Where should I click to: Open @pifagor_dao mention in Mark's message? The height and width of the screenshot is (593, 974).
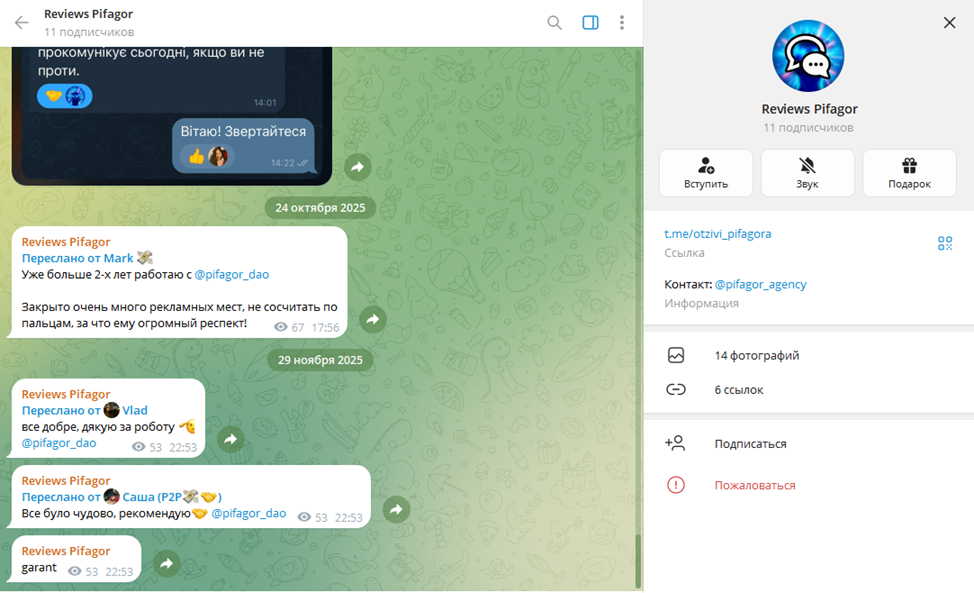pyautogui.click(x=232, y=274)
